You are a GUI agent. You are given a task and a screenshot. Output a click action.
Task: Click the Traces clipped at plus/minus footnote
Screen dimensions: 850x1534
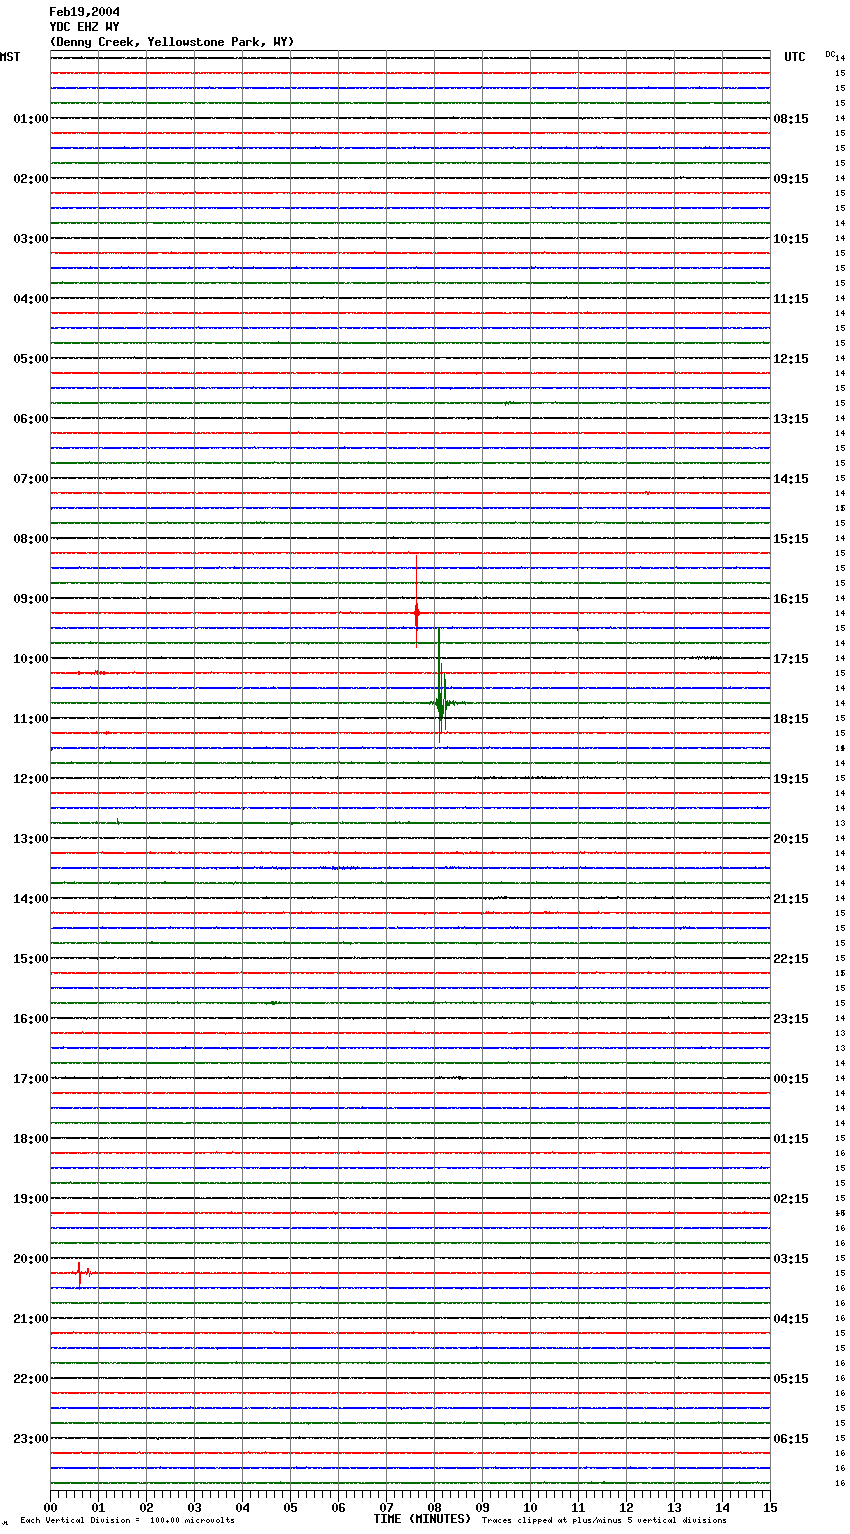(604, 1520)
